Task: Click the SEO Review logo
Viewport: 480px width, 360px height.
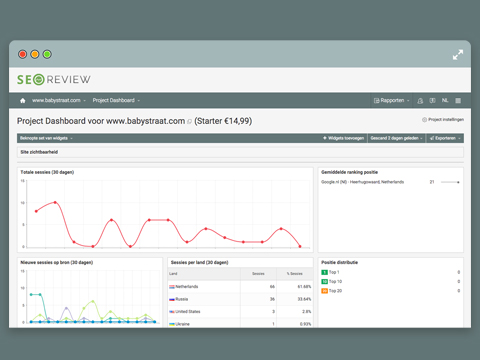Action: 54,80
